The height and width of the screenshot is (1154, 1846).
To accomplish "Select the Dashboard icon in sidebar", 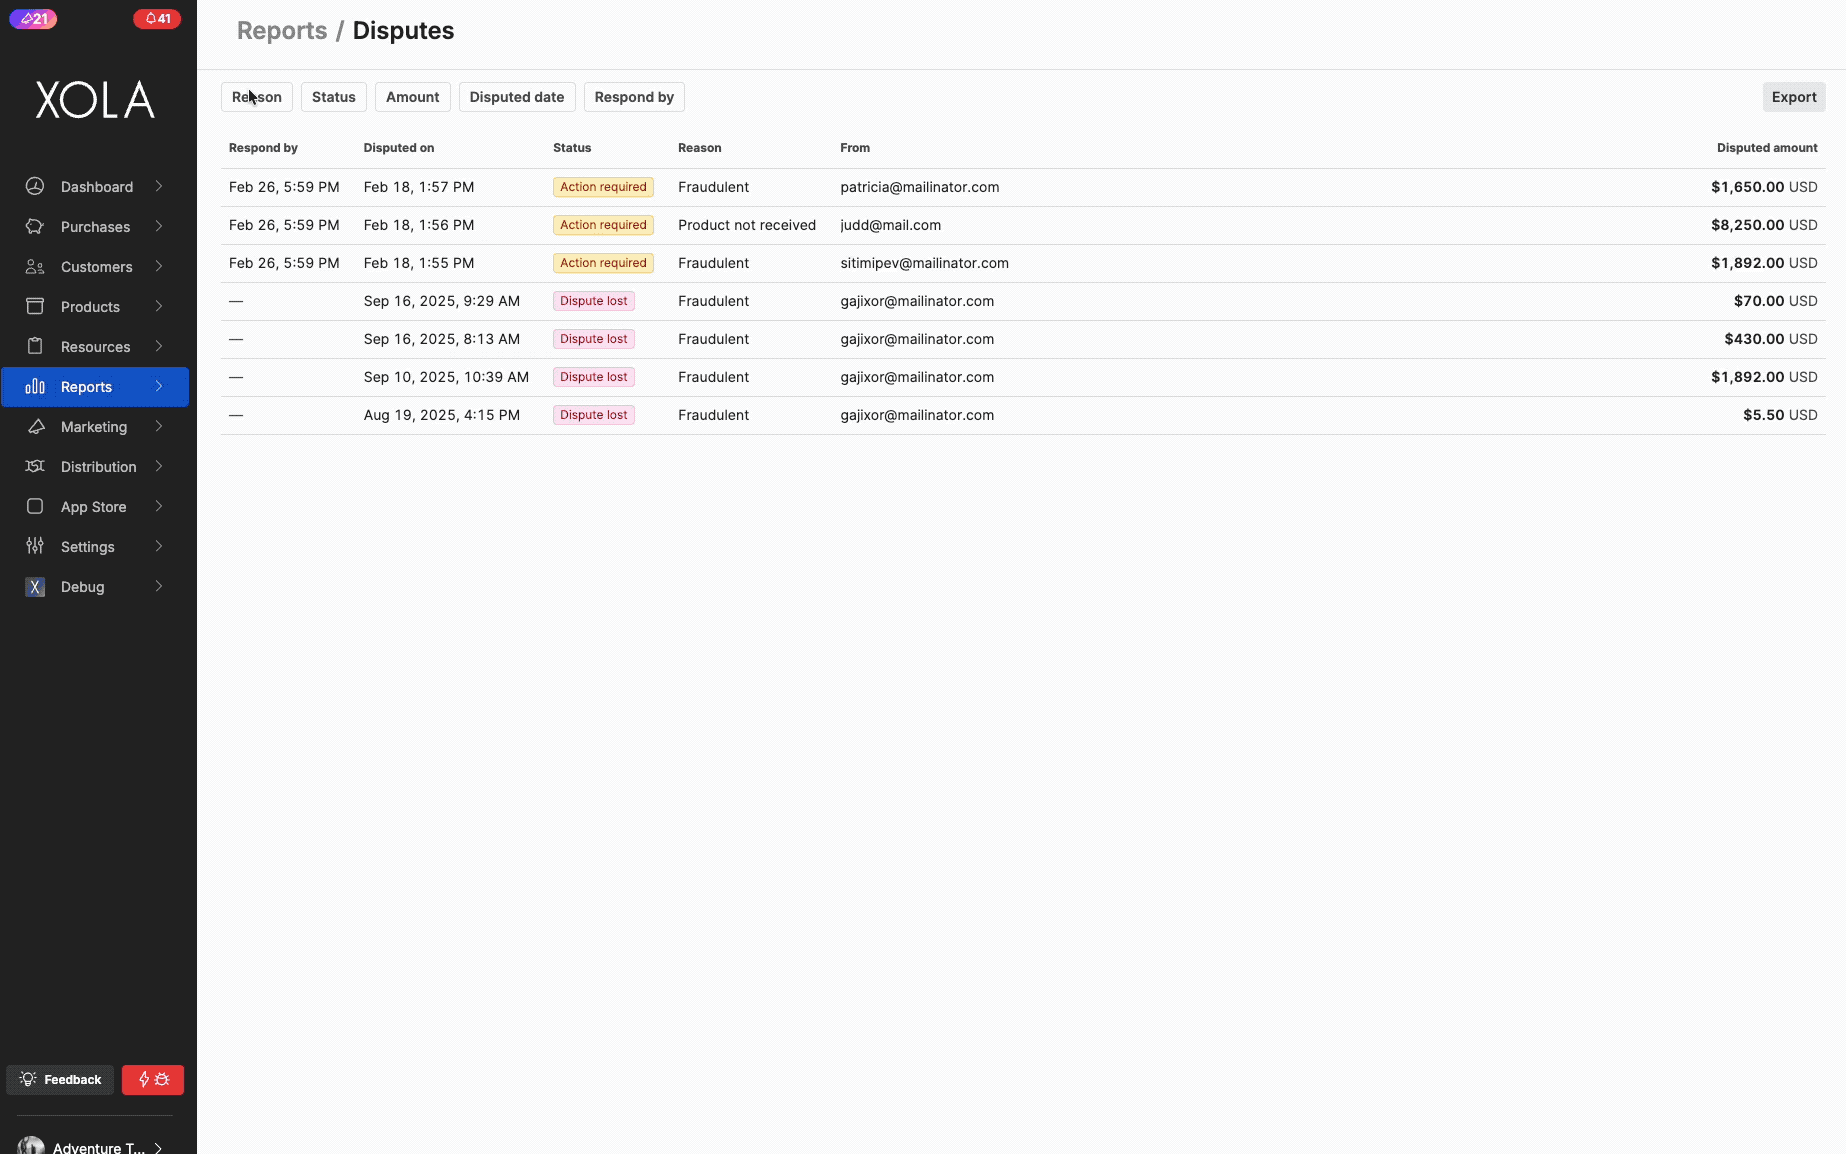I will tap(35, 186).
